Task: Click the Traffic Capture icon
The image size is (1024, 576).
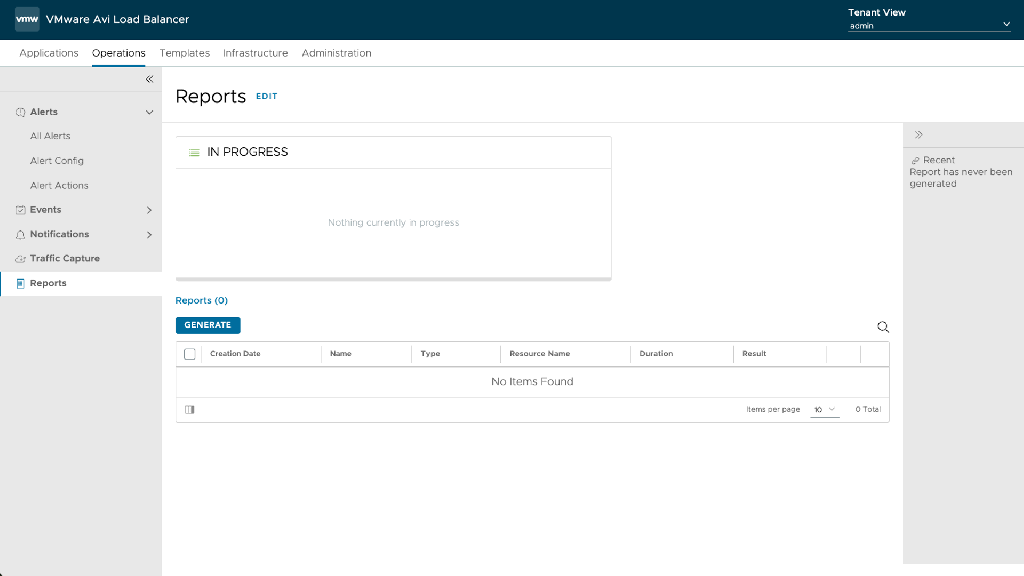Action: tap(20, 259)
